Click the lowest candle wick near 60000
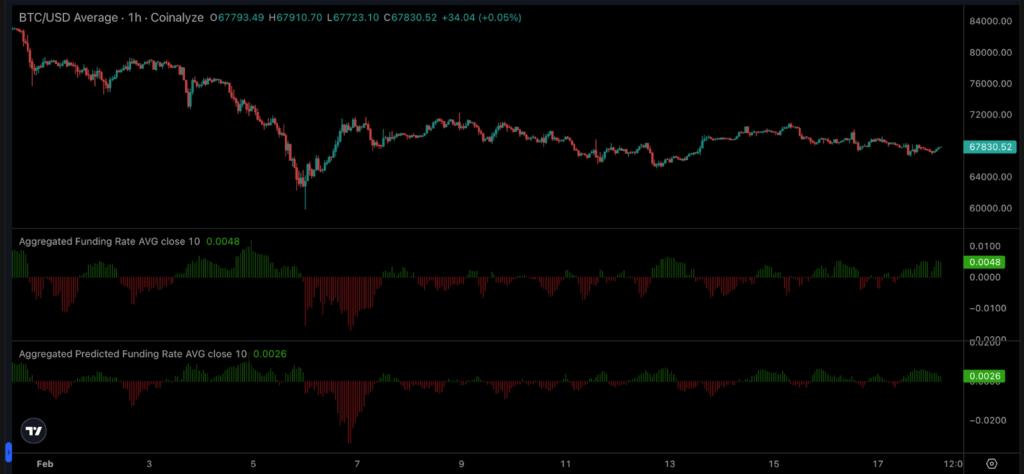Viewport: 1024px width, 474px height. [x=305, y=205]
